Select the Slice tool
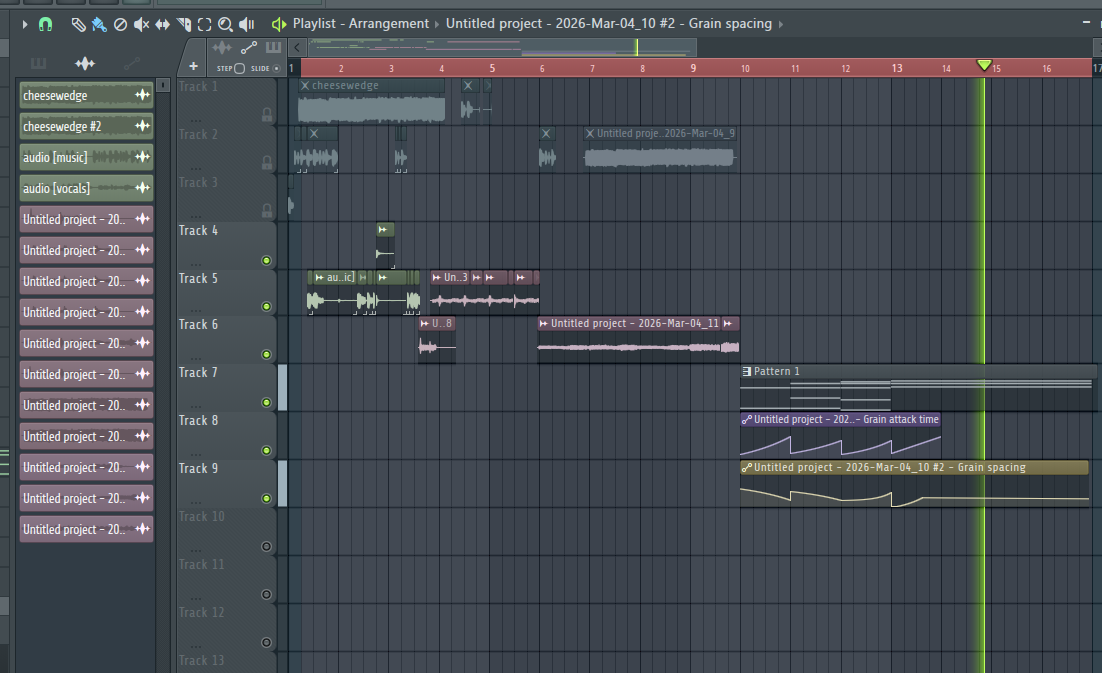This screenshot has height=673, width=1102. click(183, 23)
